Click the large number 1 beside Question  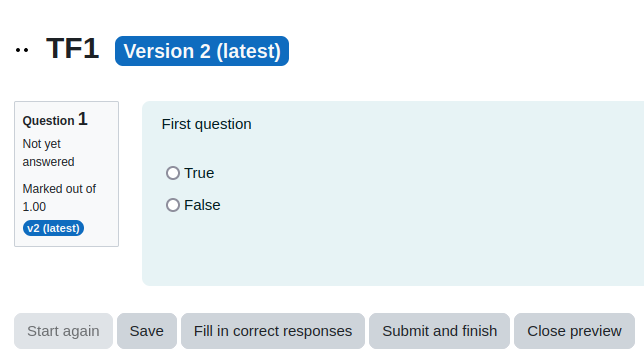[83, 119]
